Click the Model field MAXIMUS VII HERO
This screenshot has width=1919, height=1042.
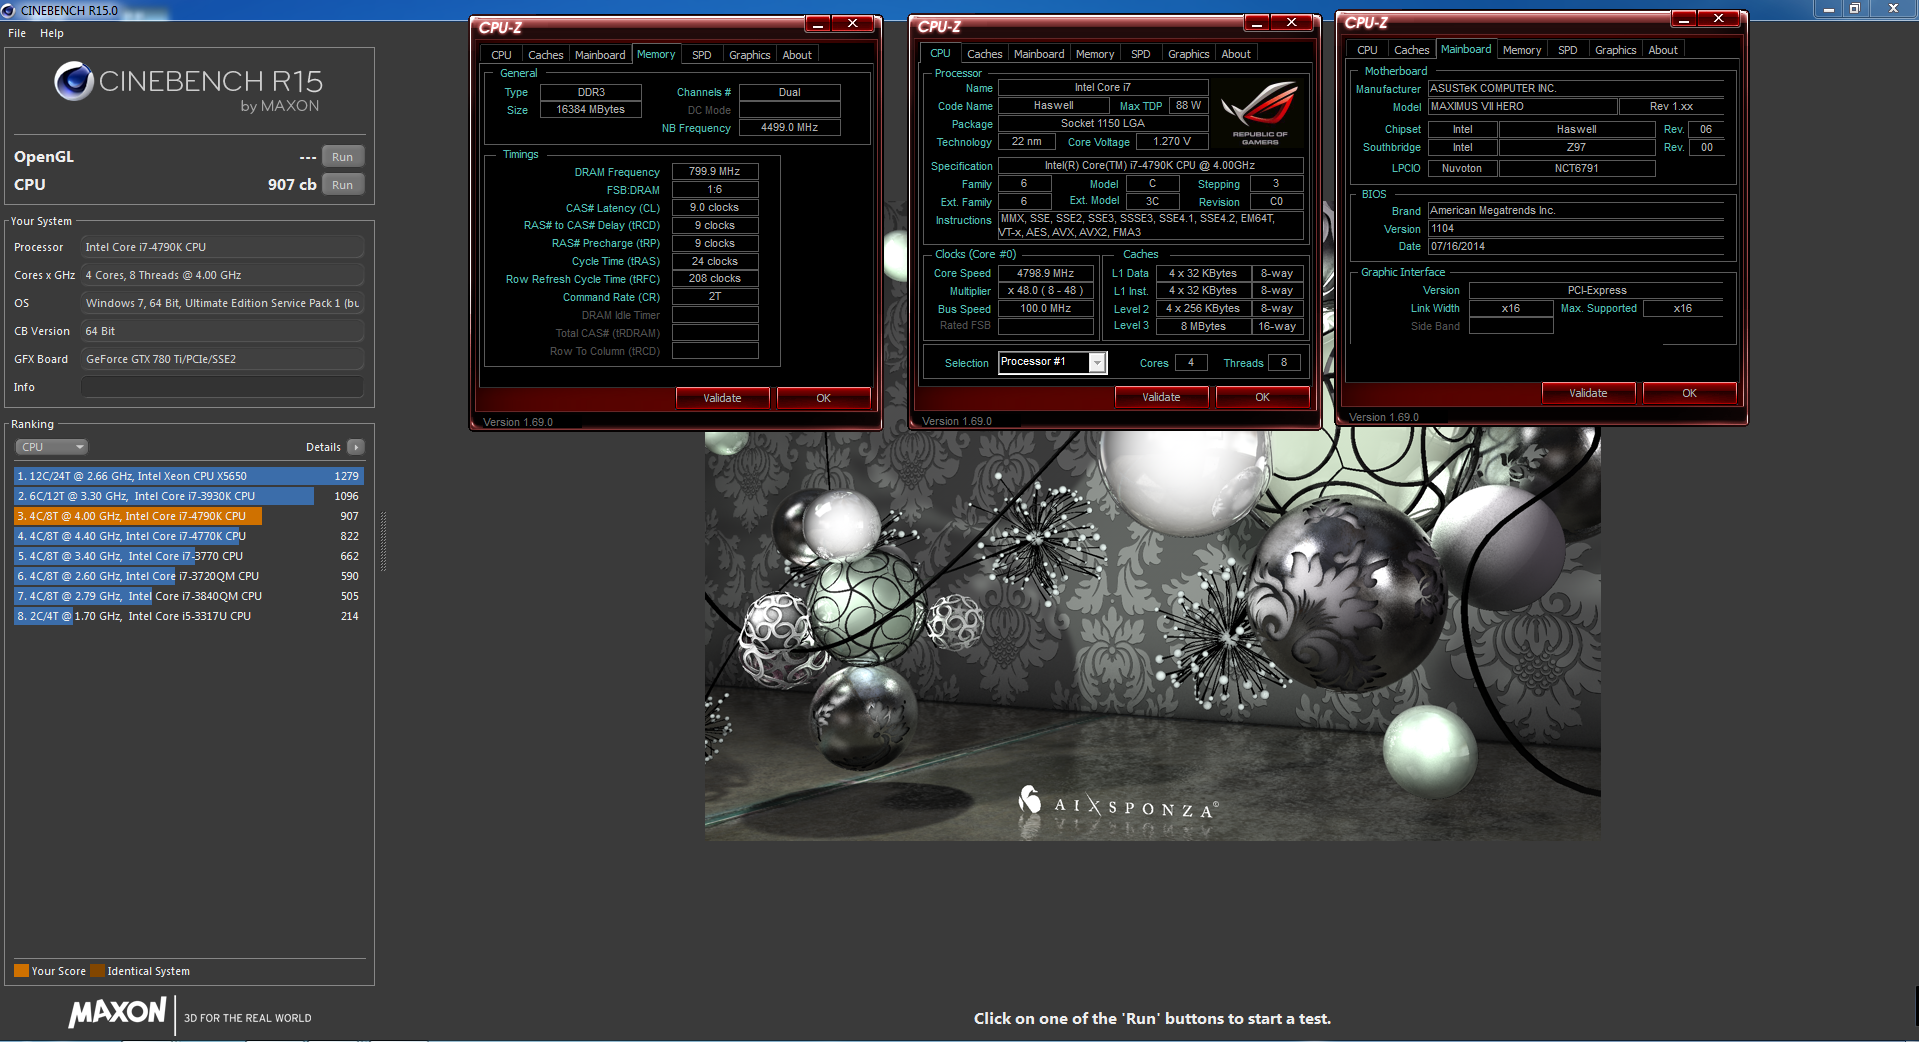point(1522,106)
